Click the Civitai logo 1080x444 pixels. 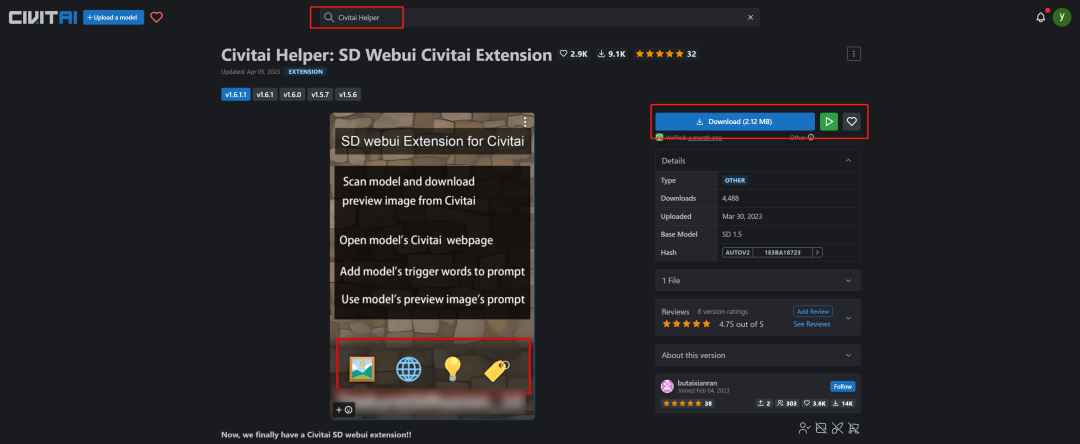[43, 17]
